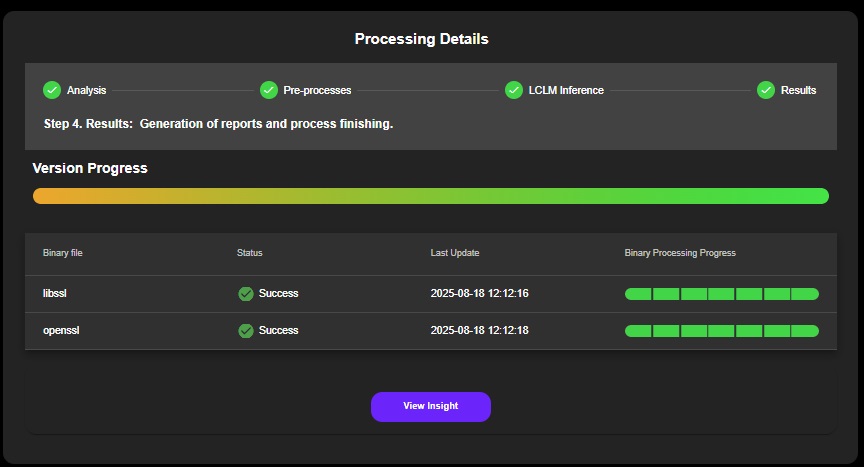Click the Binary Processing Progress column header

tap(680, 253)
